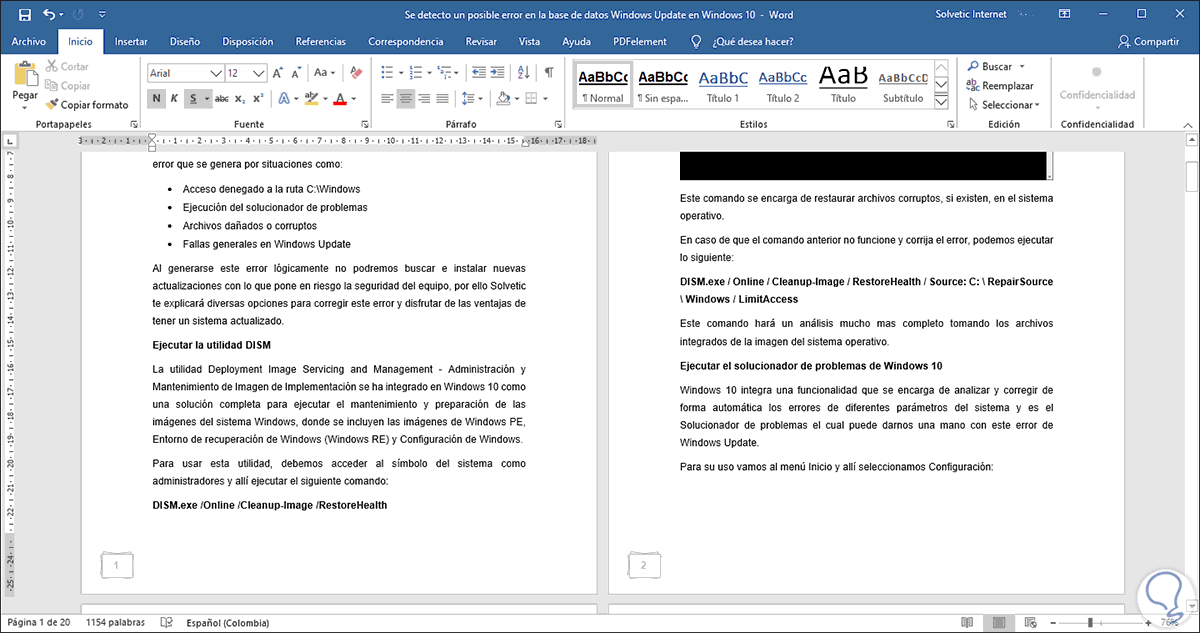The height and width of the screenshot is (633, 1200).
Task: Apply the Título 1 style
Action: tap(723, 86)
